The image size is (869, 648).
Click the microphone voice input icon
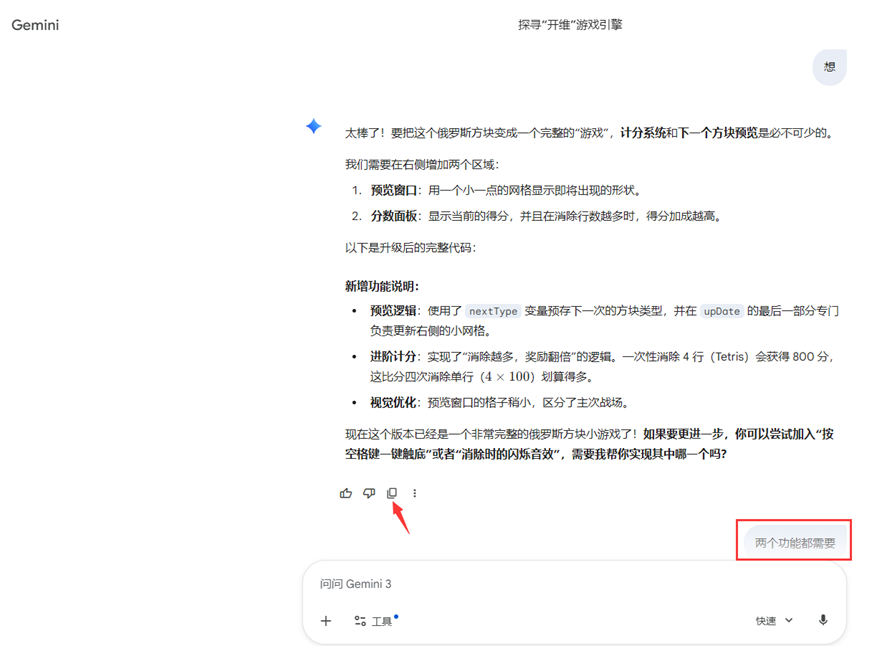pos(823,620)
